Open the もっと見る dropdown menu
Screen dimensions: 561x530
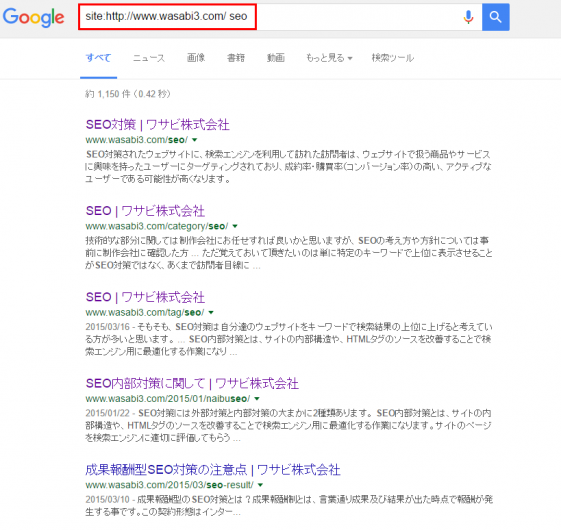329,58
